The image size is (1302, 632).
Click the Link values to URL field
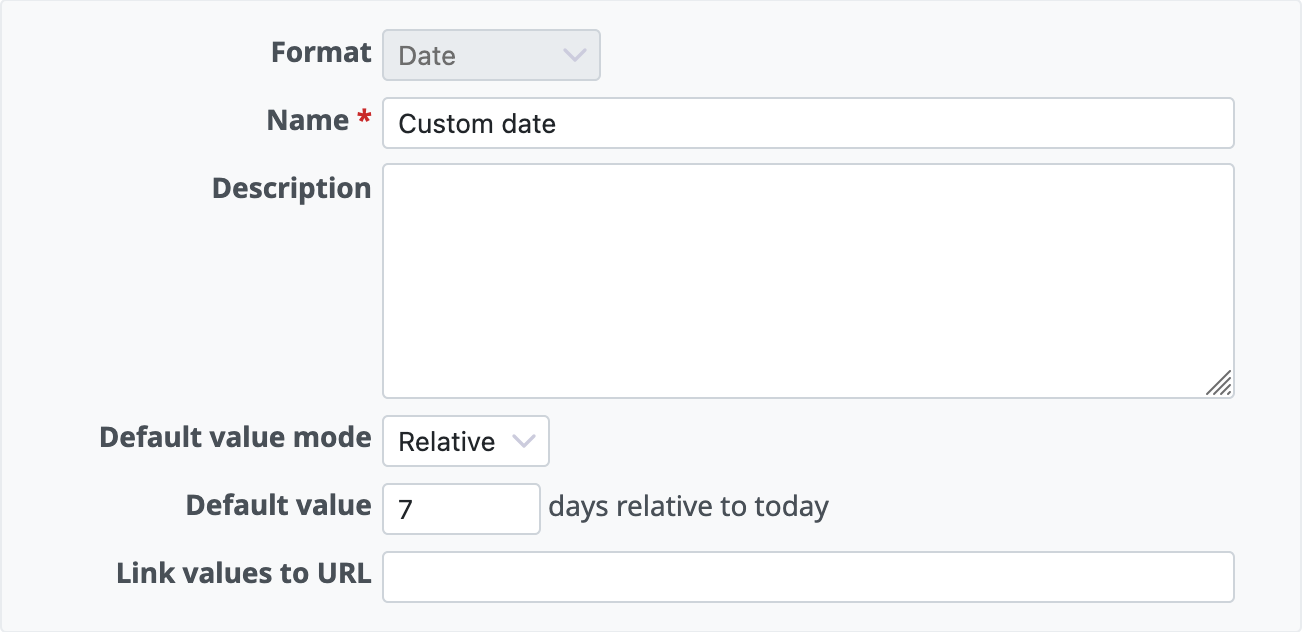(808, 577)
